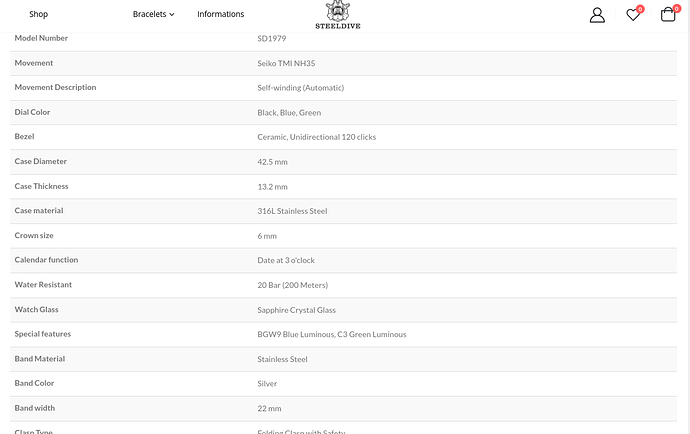Open the wishlist heart icon

[x=633, y=15]
